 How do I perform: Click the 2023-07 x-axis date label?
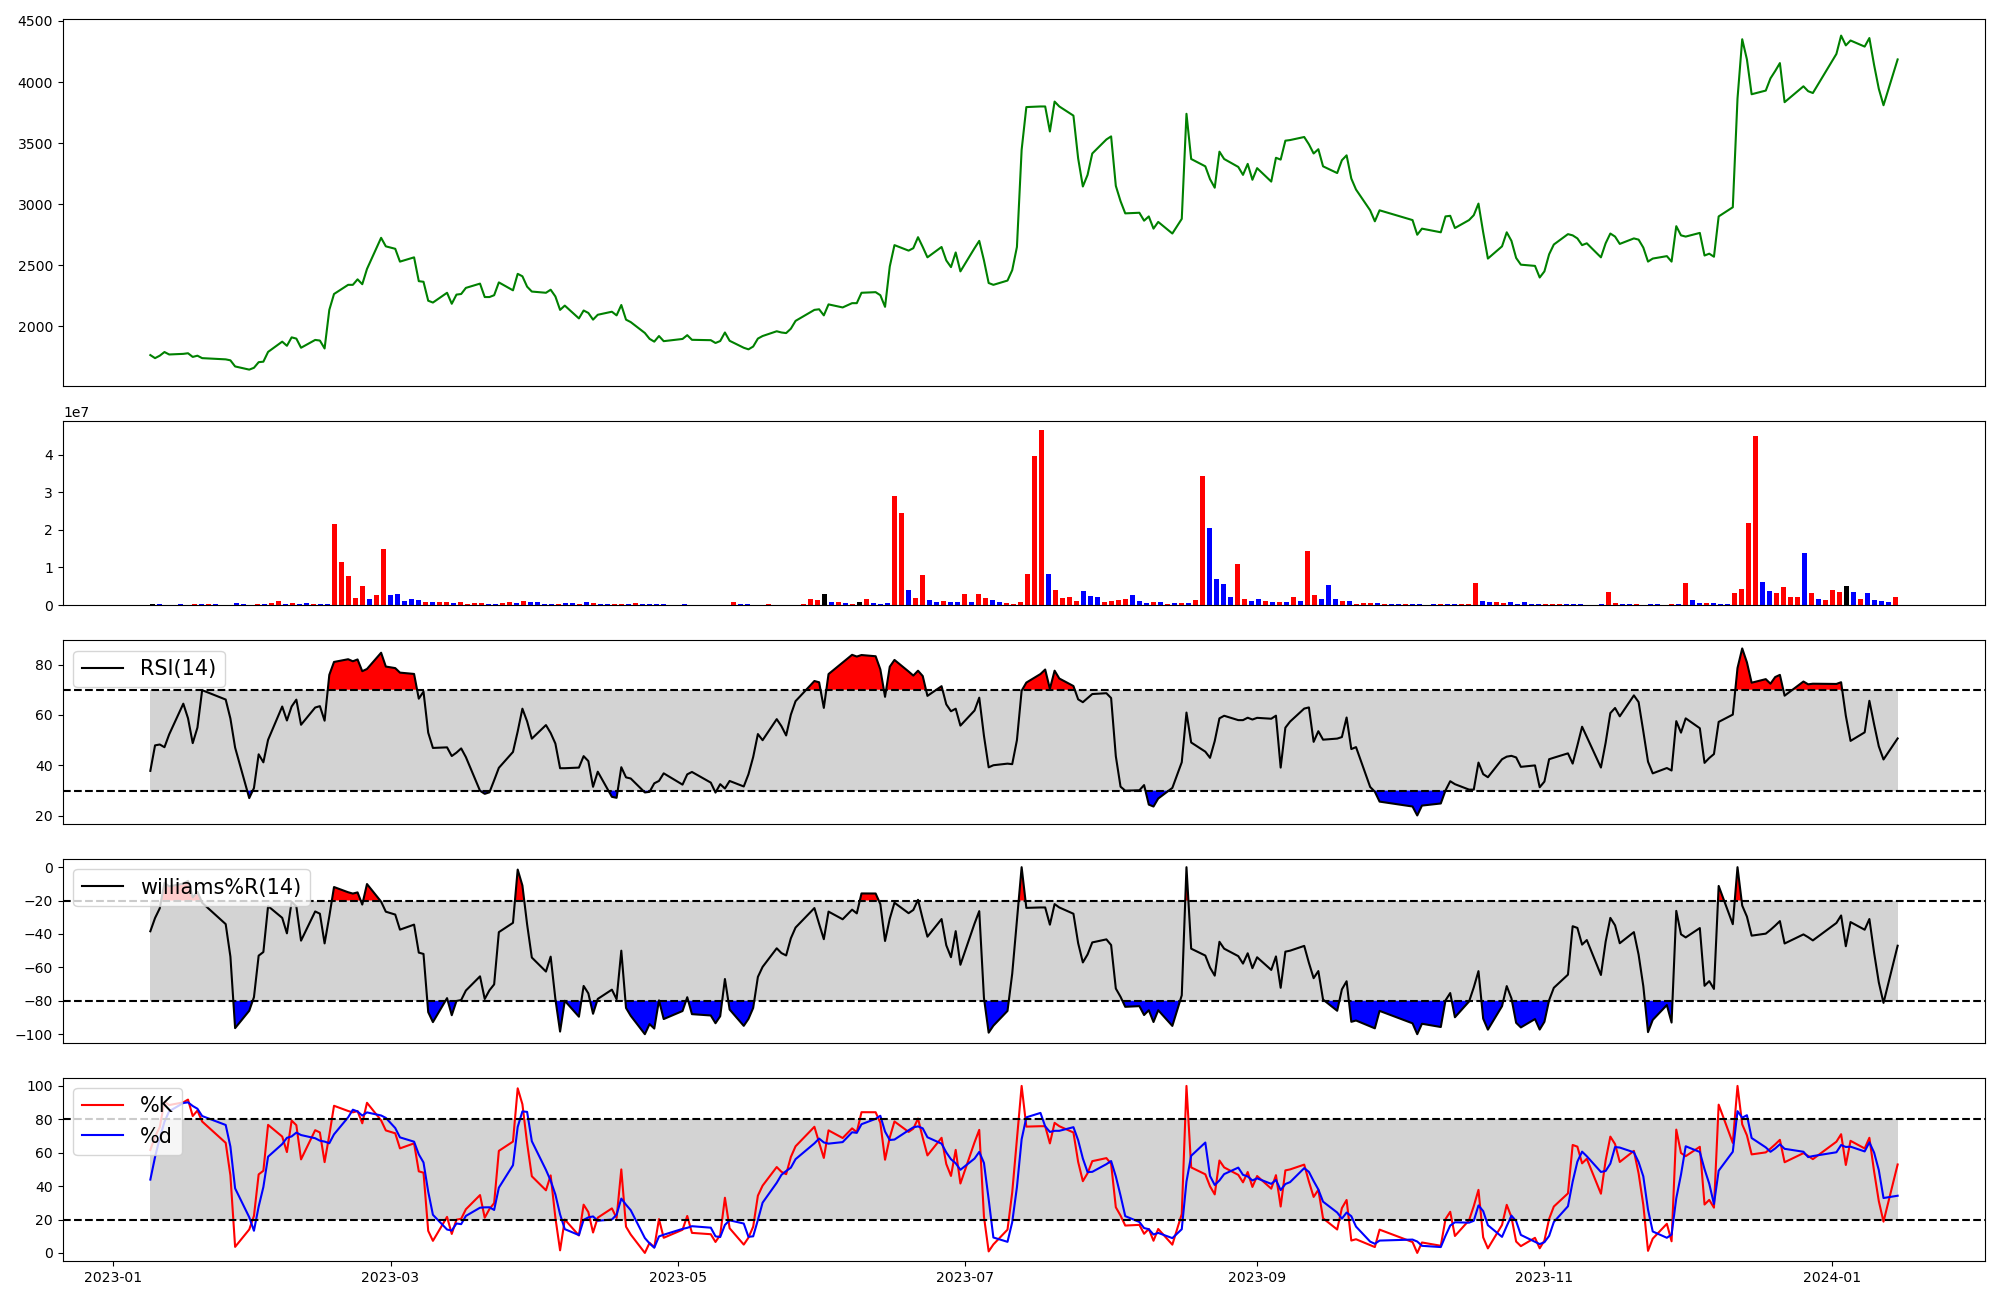pos(966,1277)
